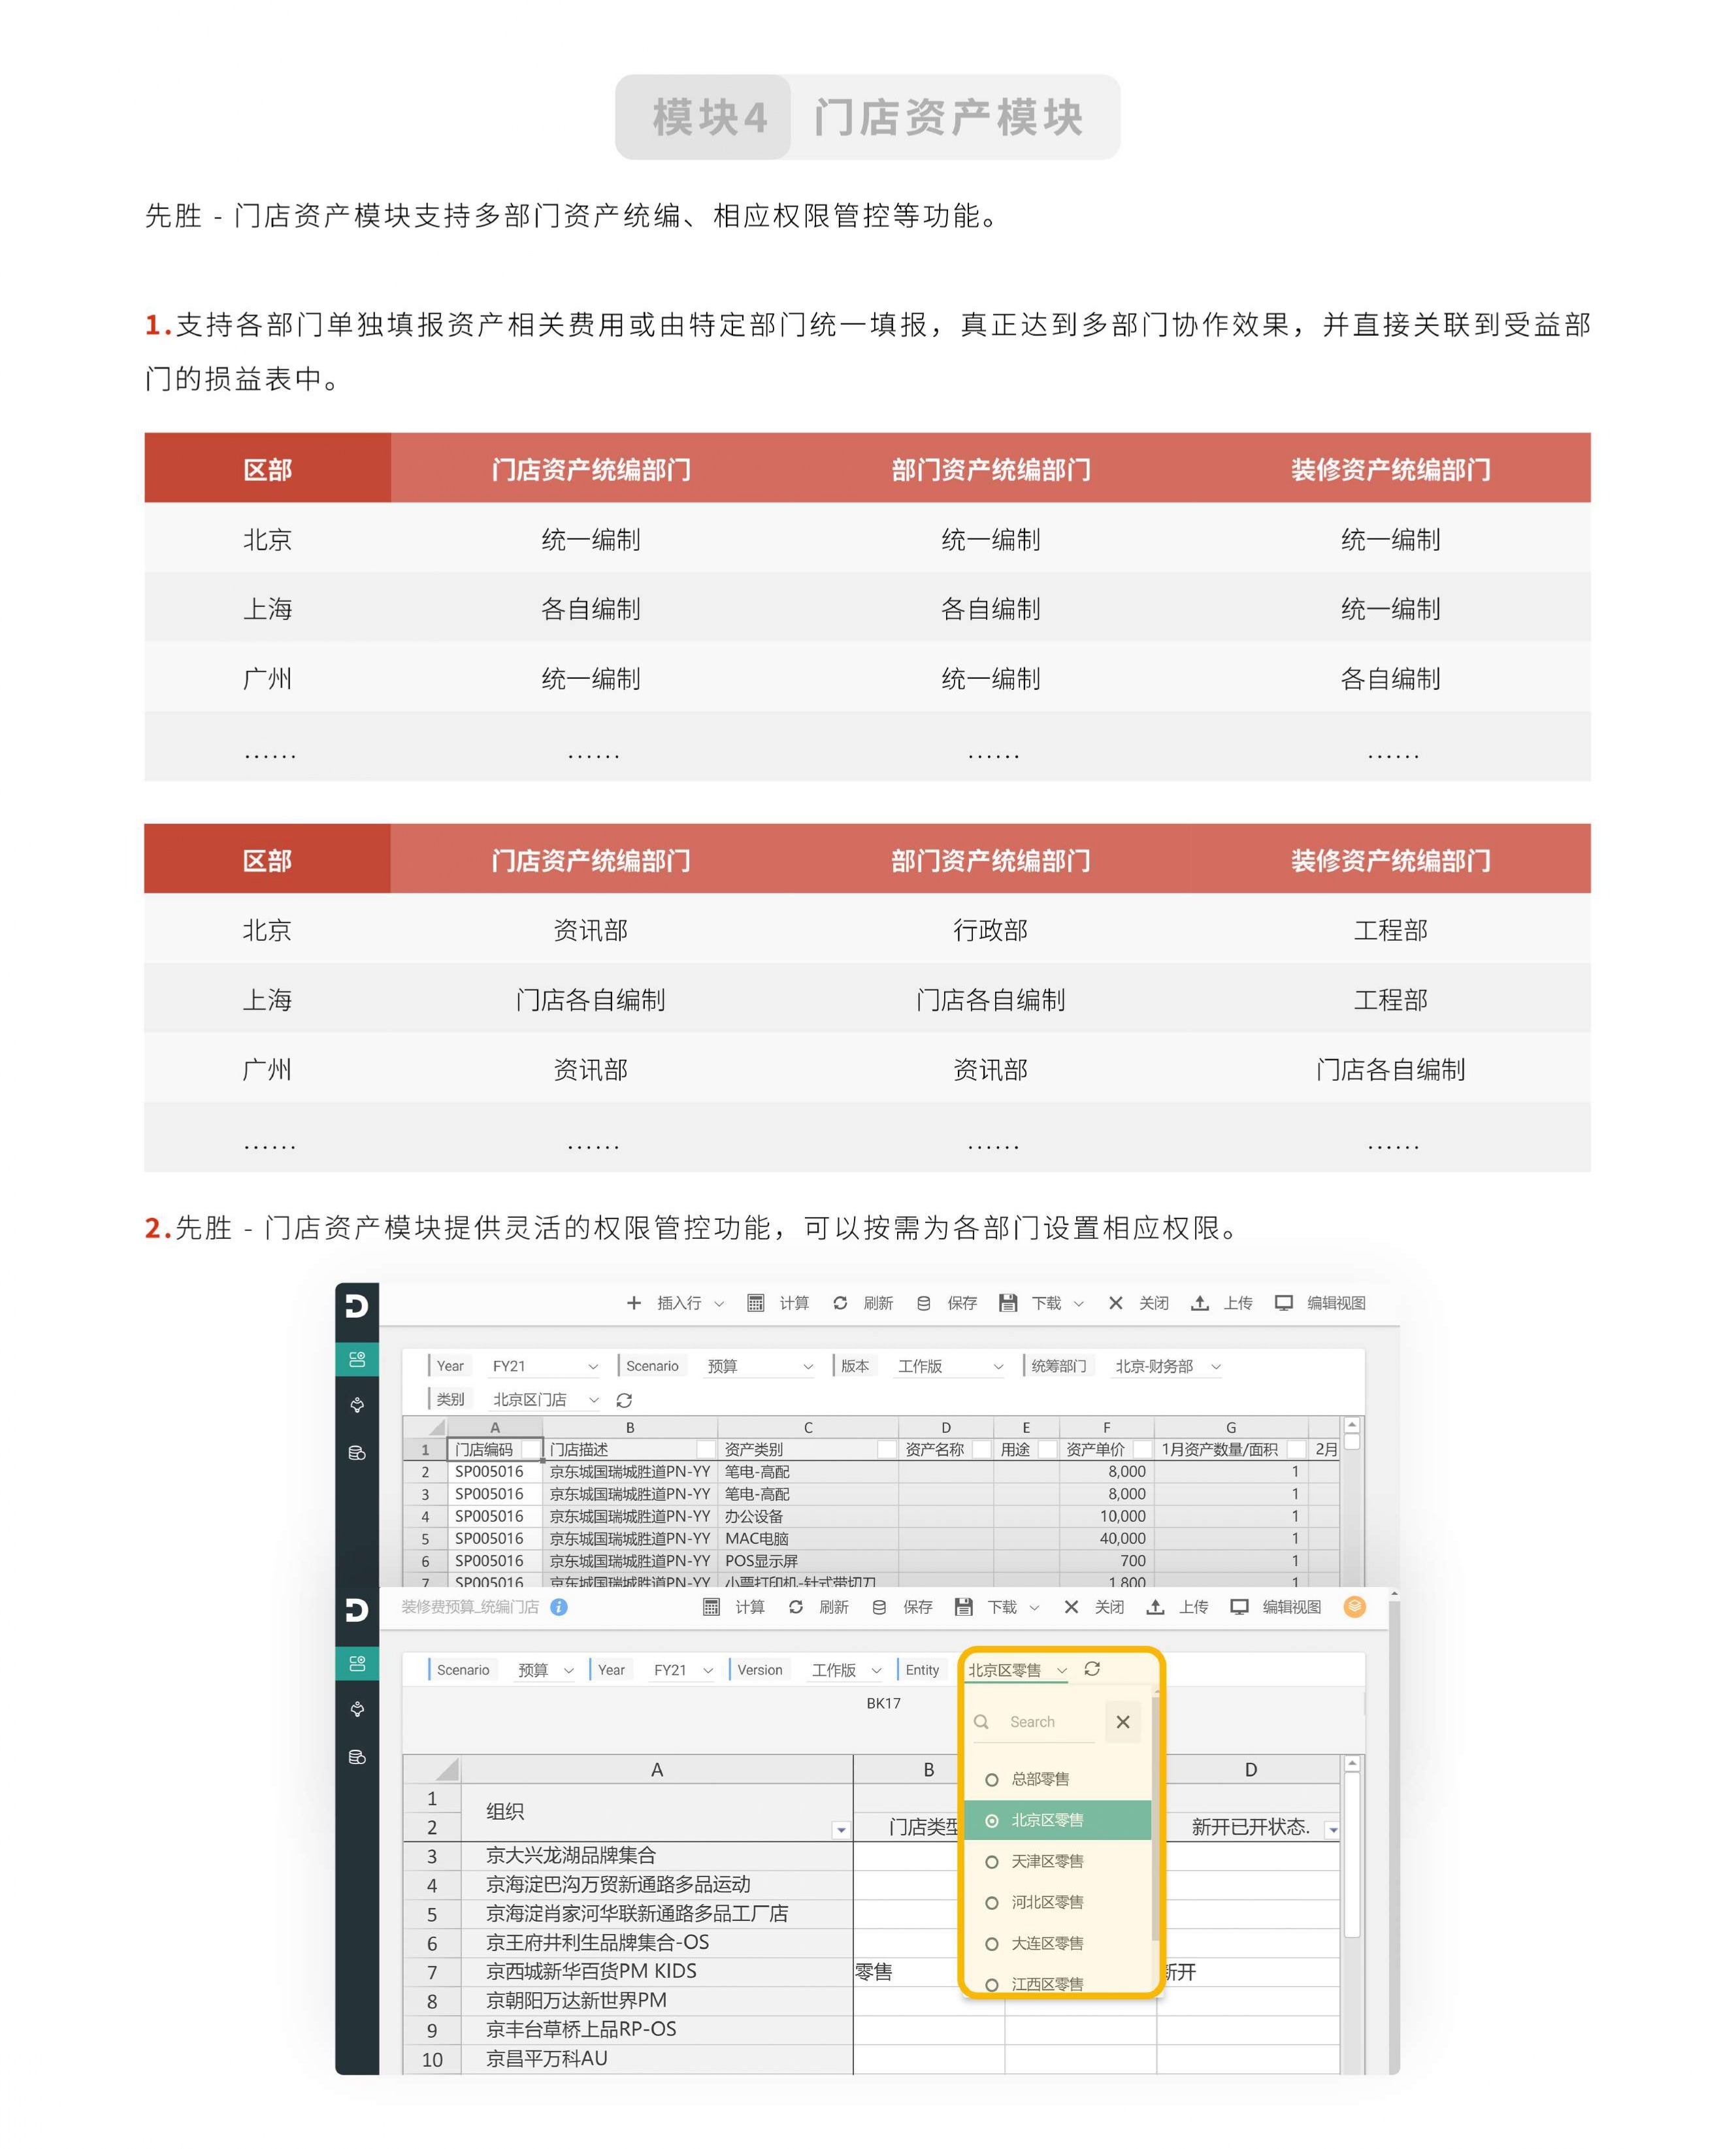The height and width of the screenshot is (2149, 1736).
Task: Click filter box in 资产类别 header cell
Action: [886, 1449]
